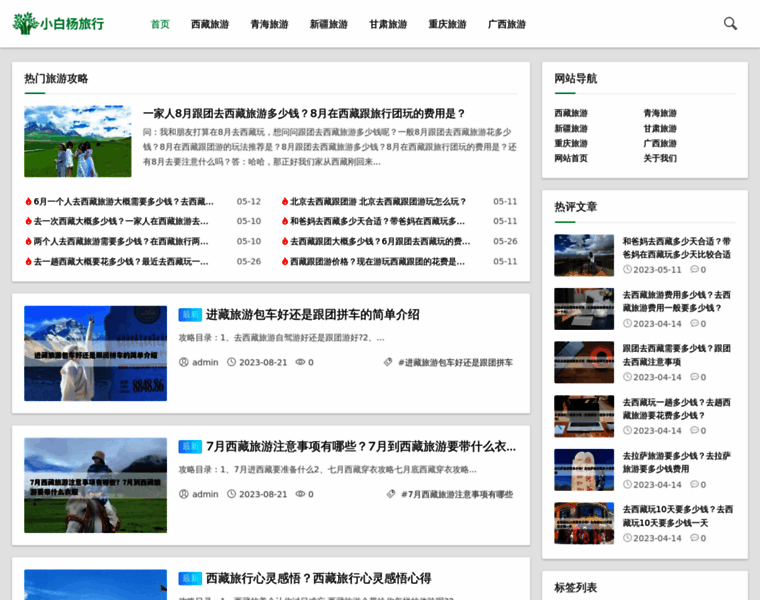Open 去西藏跟团大概多少钱 list link
760x600 pixels.
pos(380,241)
